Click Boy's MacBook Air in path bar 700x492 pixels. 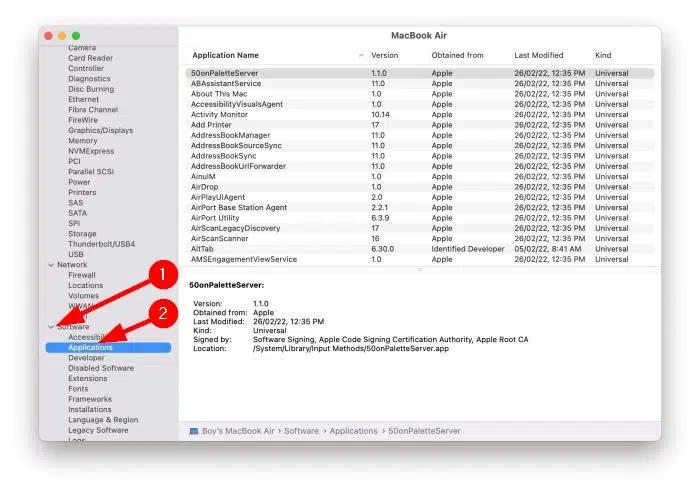238,431
